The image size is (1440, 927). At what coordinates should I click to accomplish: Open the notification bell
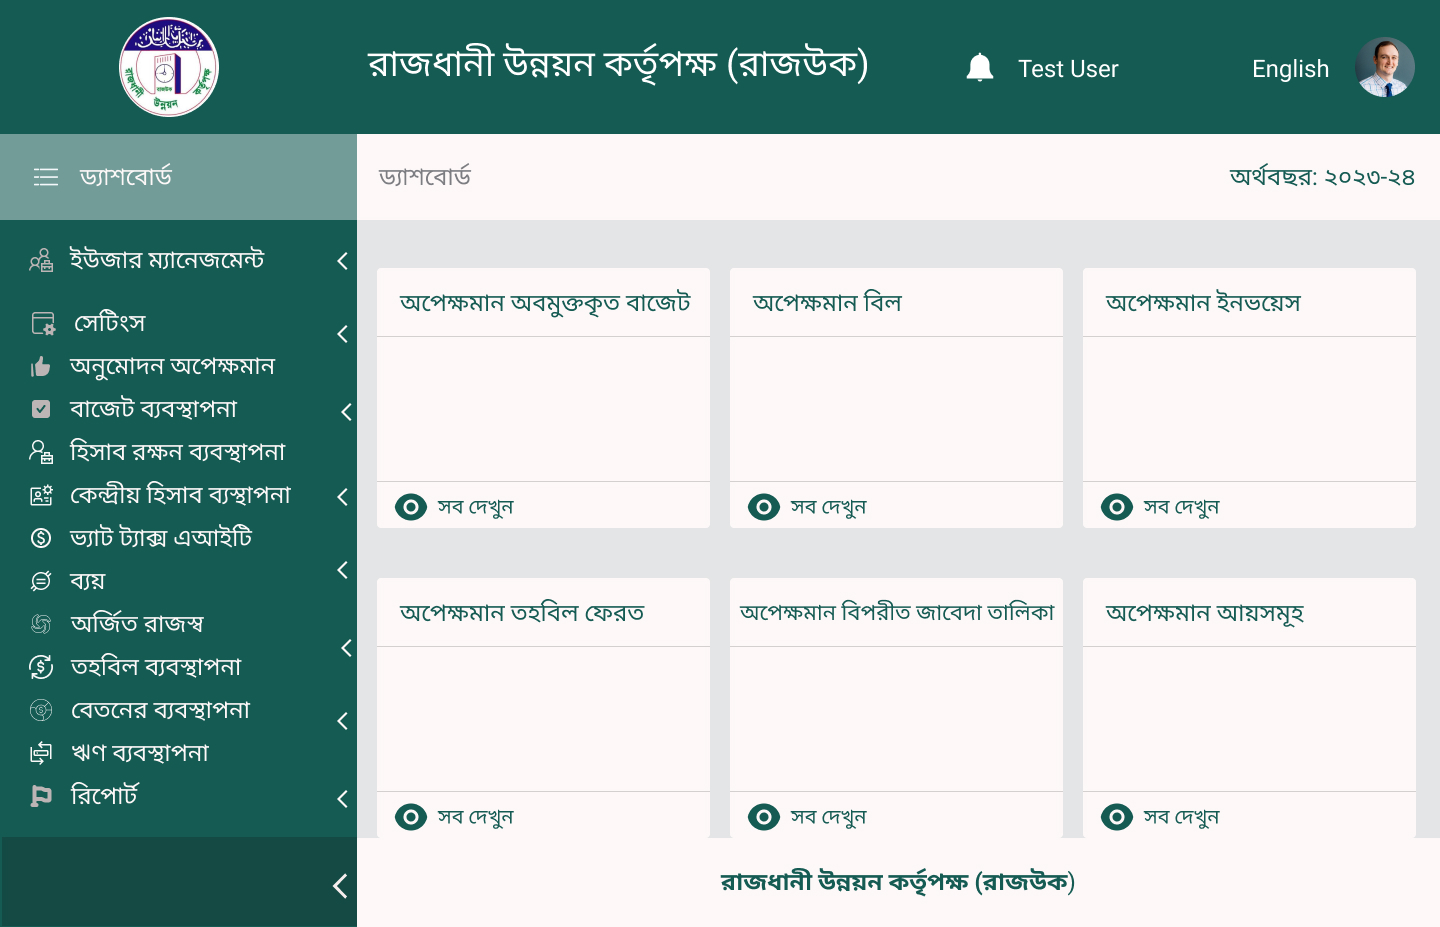point(980,68)
